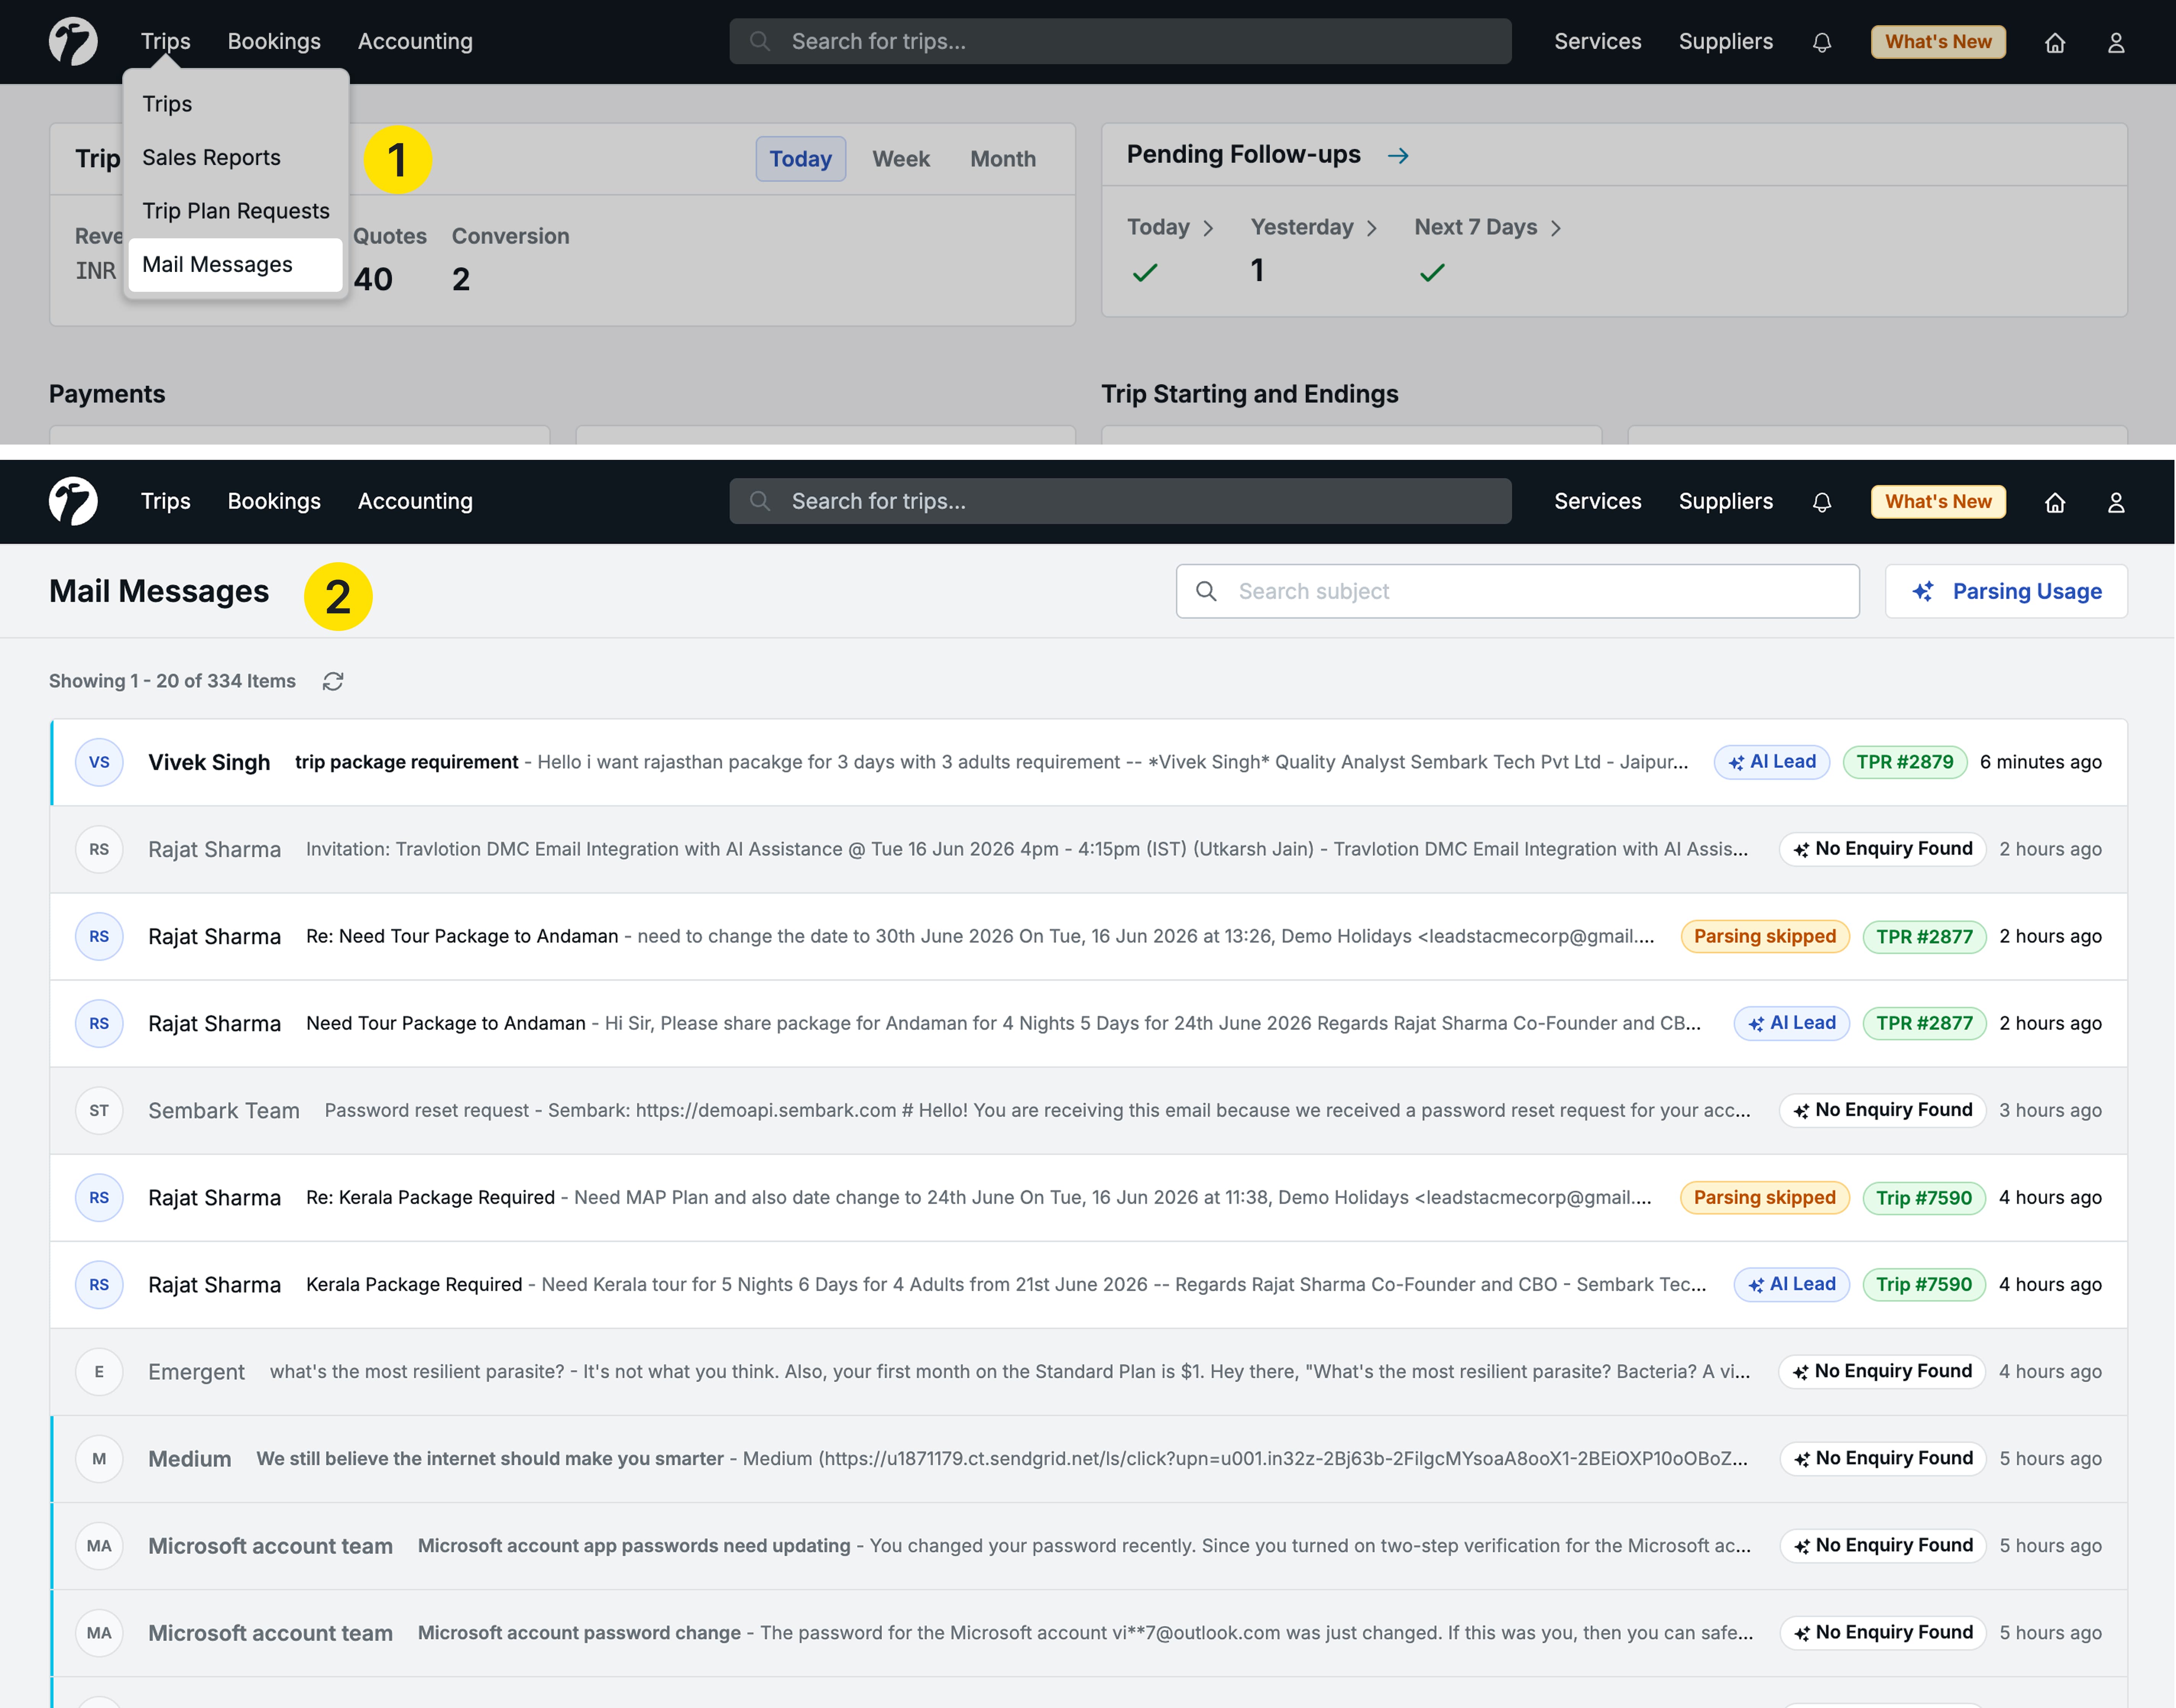Click the Pending Follow-ups arrow icon
This screenshot has height=1708, width=2176.
pyautogui.click(x=1398, y=155)
